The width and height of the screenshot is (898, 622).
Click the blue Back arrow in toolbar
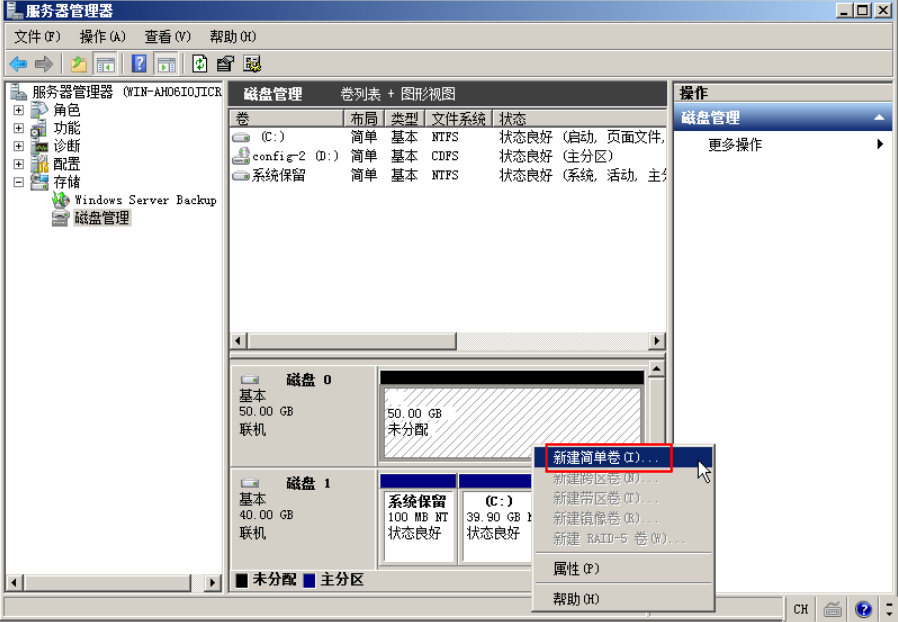18,64
